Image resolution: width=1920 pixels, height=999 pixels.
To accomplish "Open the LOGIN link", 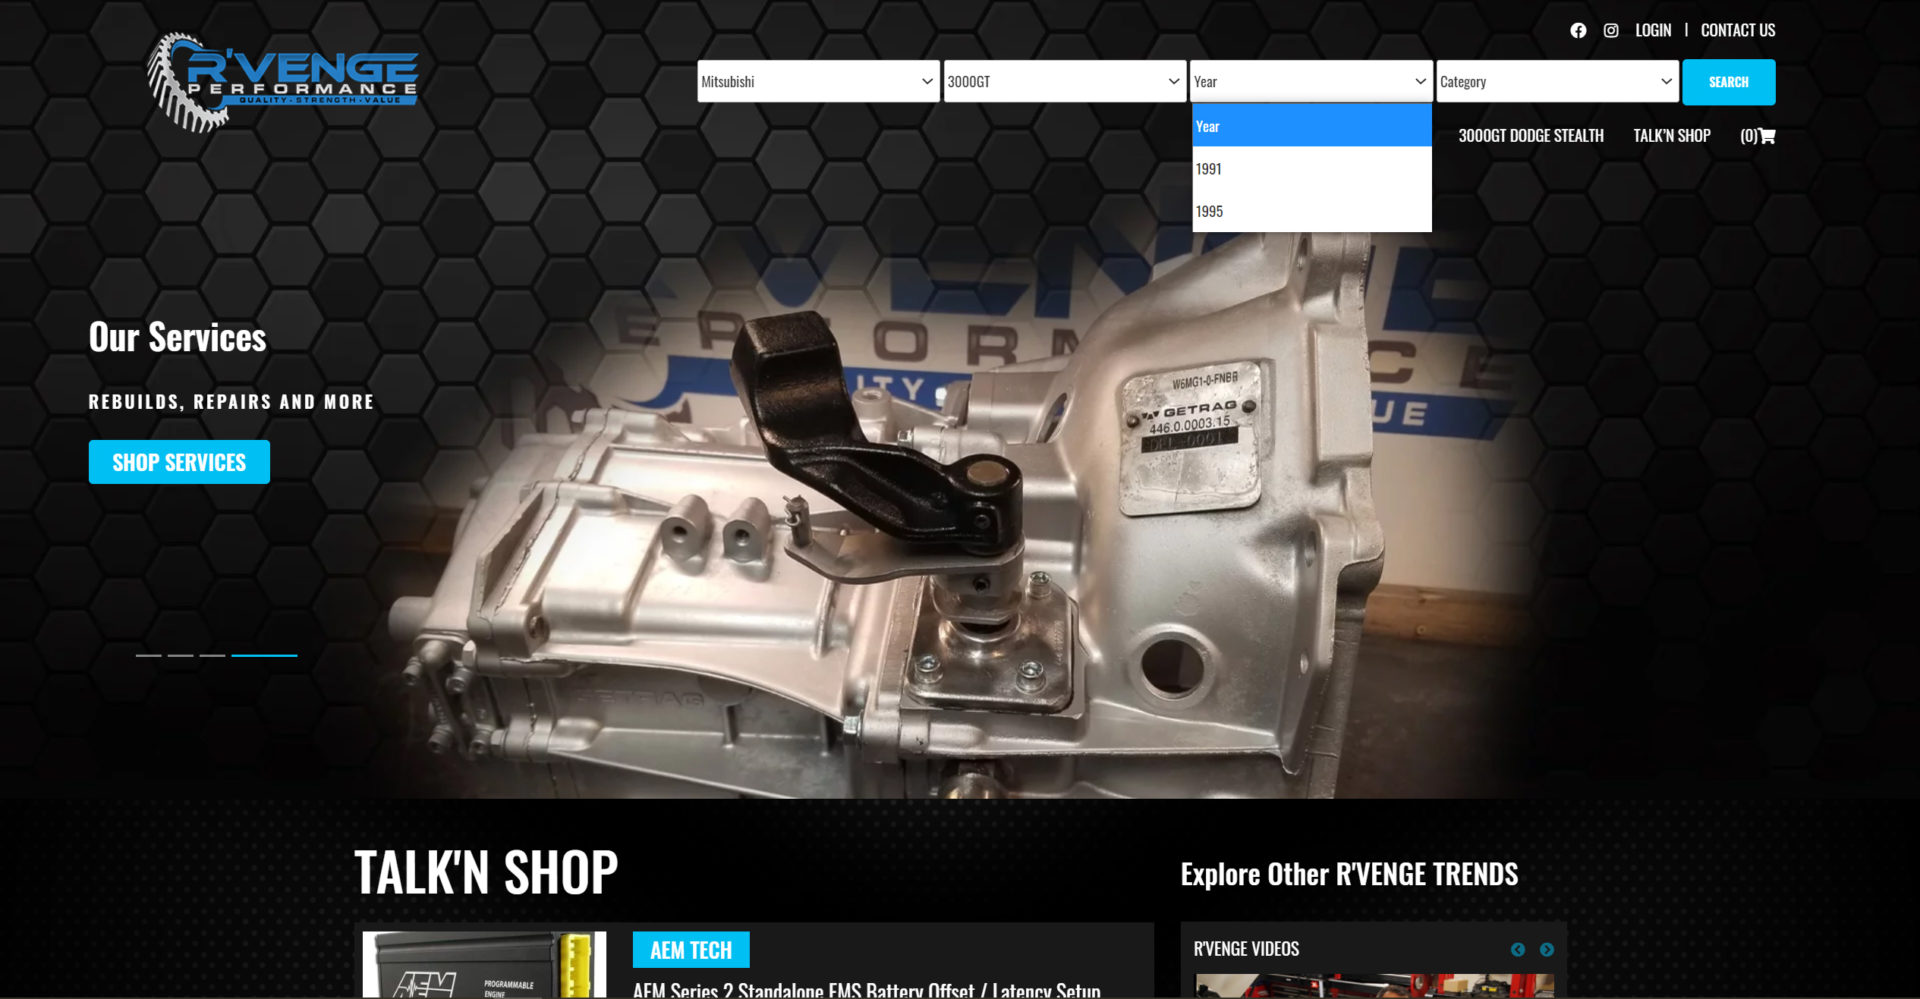I will click(x=1653, y=30).
